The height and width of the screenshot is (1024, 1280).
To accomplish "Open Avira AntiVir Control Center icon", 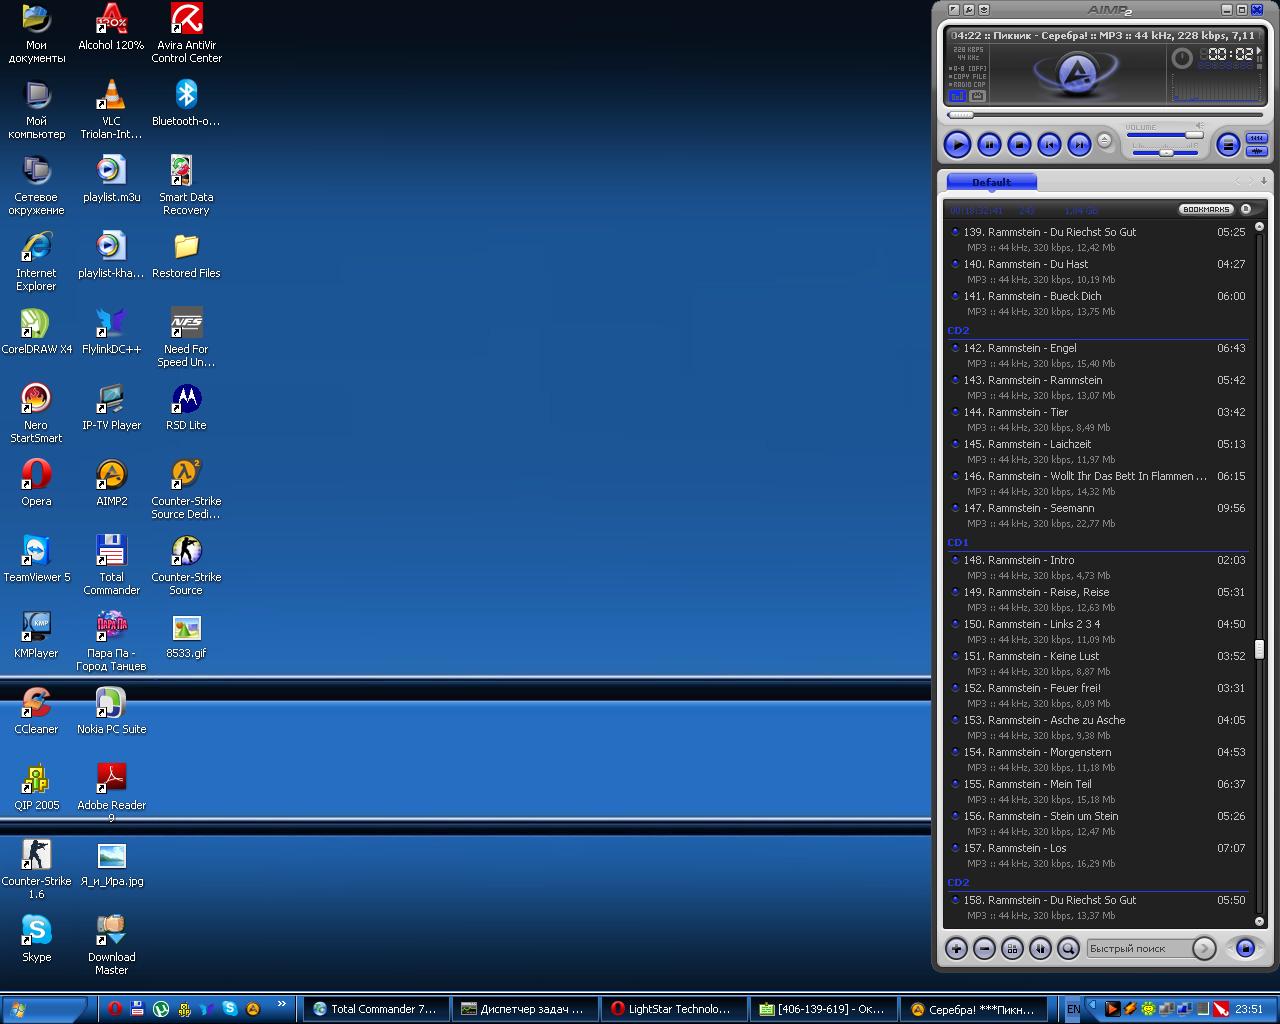I will point(186,34).
